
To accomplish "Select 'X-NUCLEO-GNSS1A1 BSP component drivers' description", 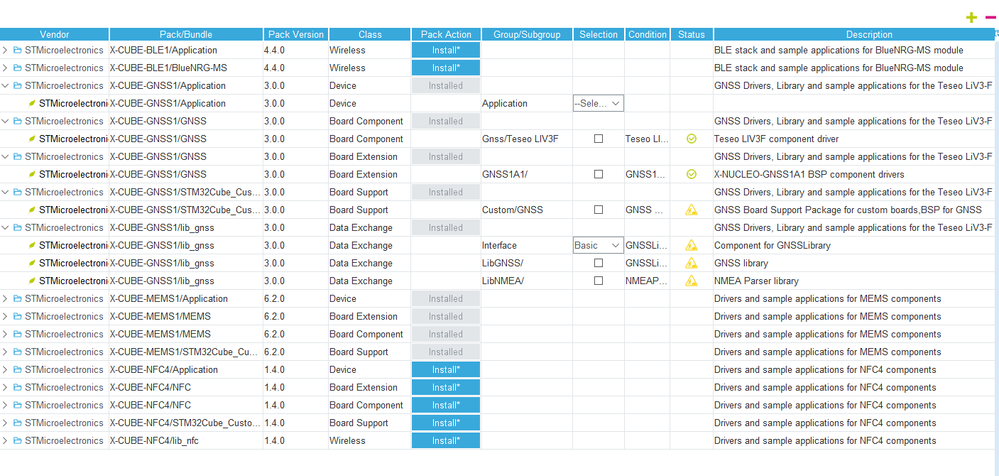I will coord(809,175).
